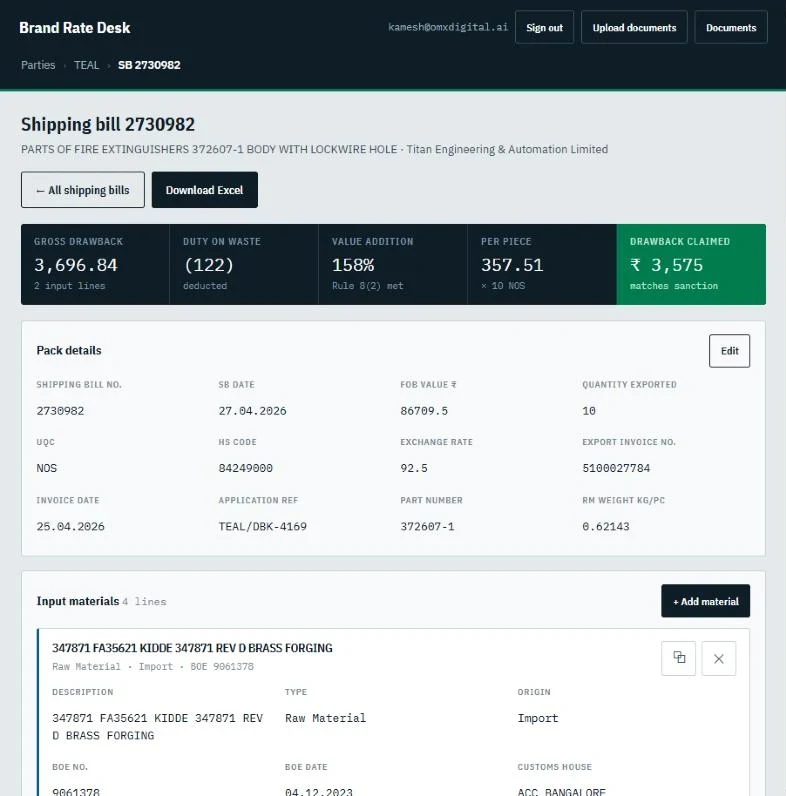Click part number value 372607-1
786x796 pixels.
427,526
